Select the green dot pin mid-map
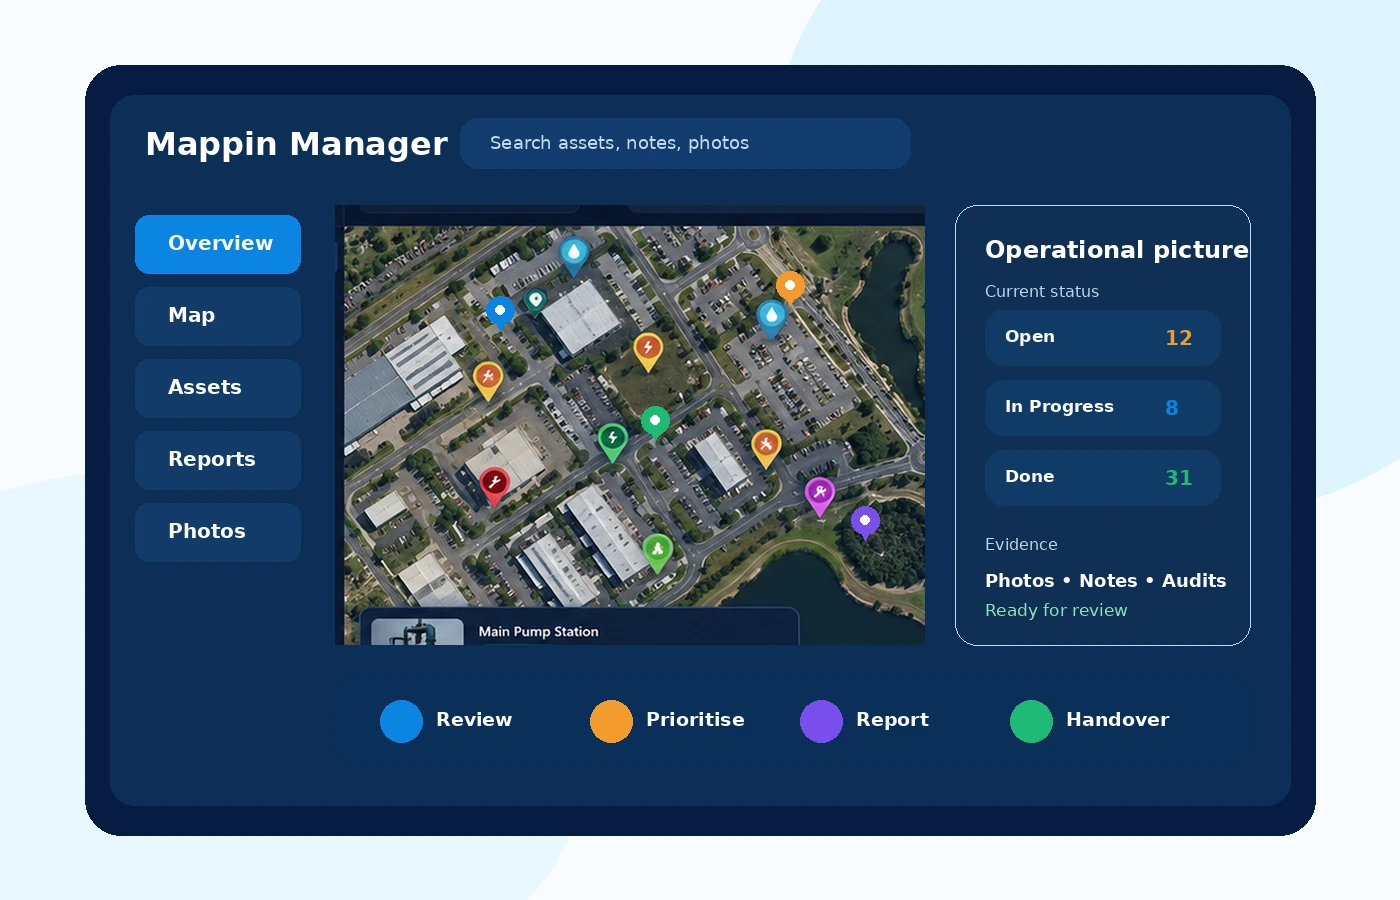The width and height of the screenshot is (1400, 900). coord(655,423)
